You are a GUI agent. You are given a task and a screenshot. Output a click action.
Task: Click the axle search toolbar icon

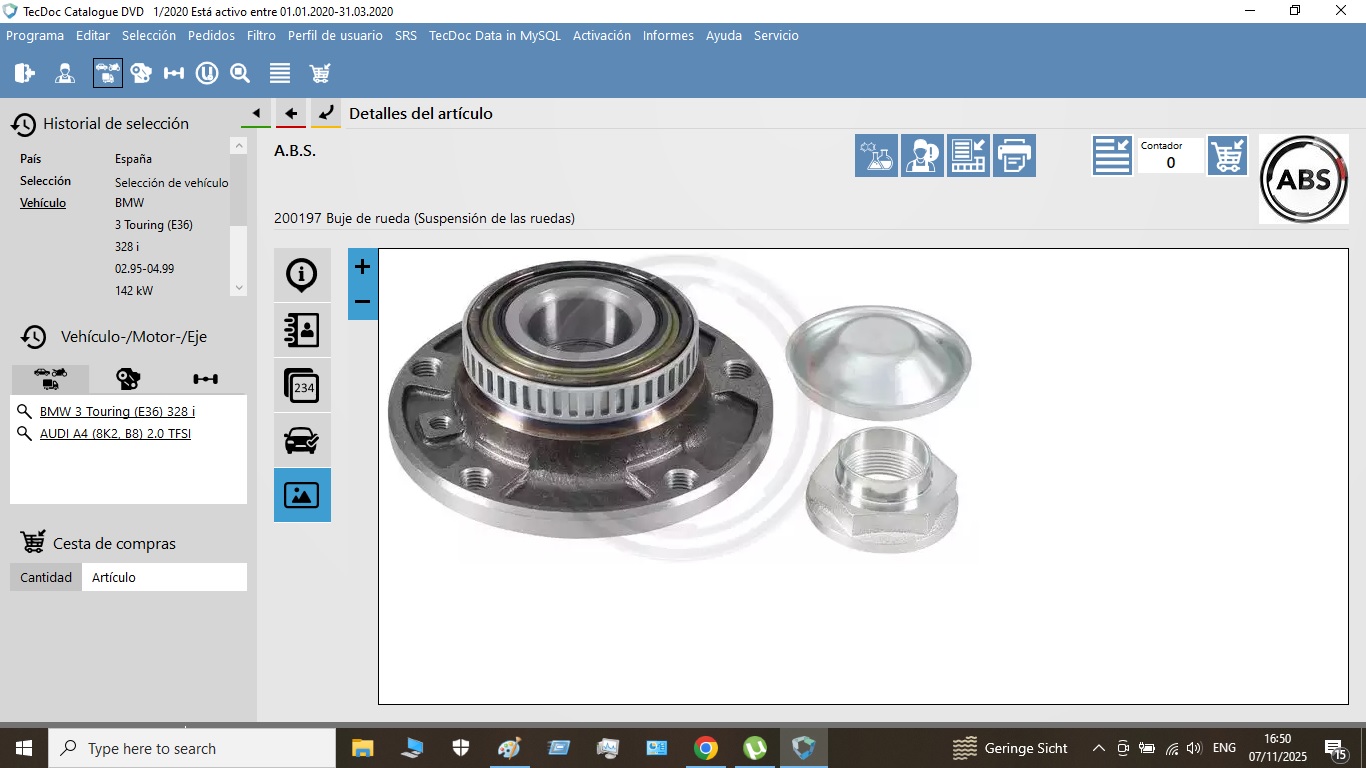(x=174, y=73)
